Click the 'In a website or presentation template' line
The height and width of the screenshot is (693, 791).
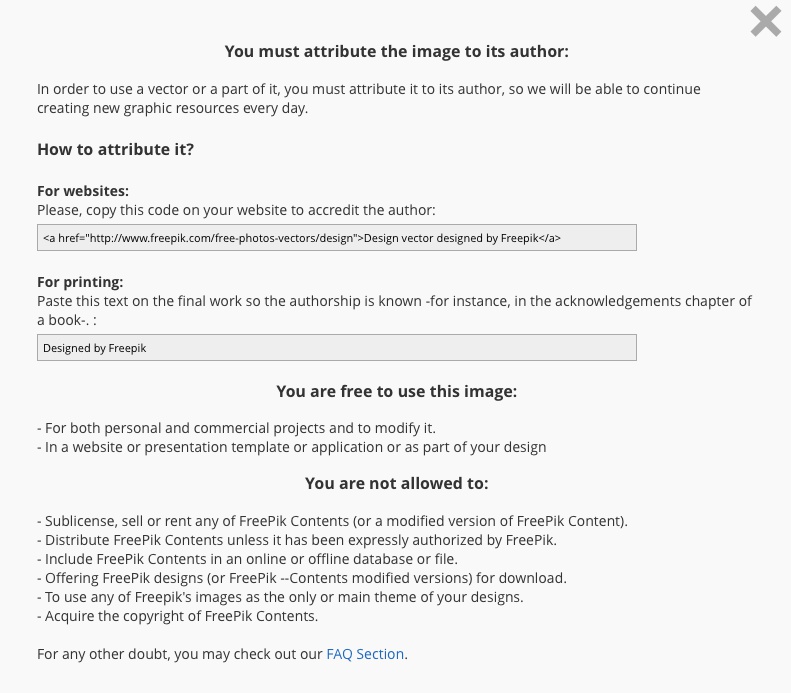[292, 447]
